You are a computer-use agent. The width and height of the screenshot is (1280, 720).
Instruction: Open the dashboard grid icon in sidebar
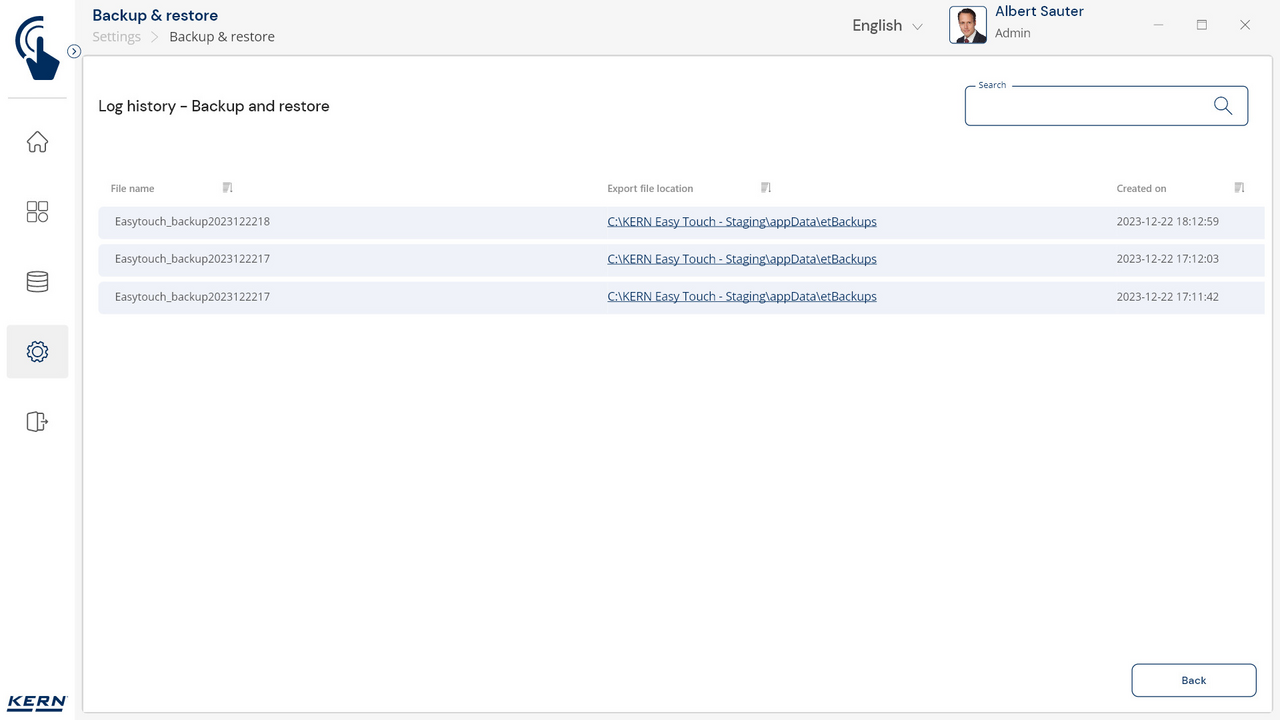[x=37, y=212]
